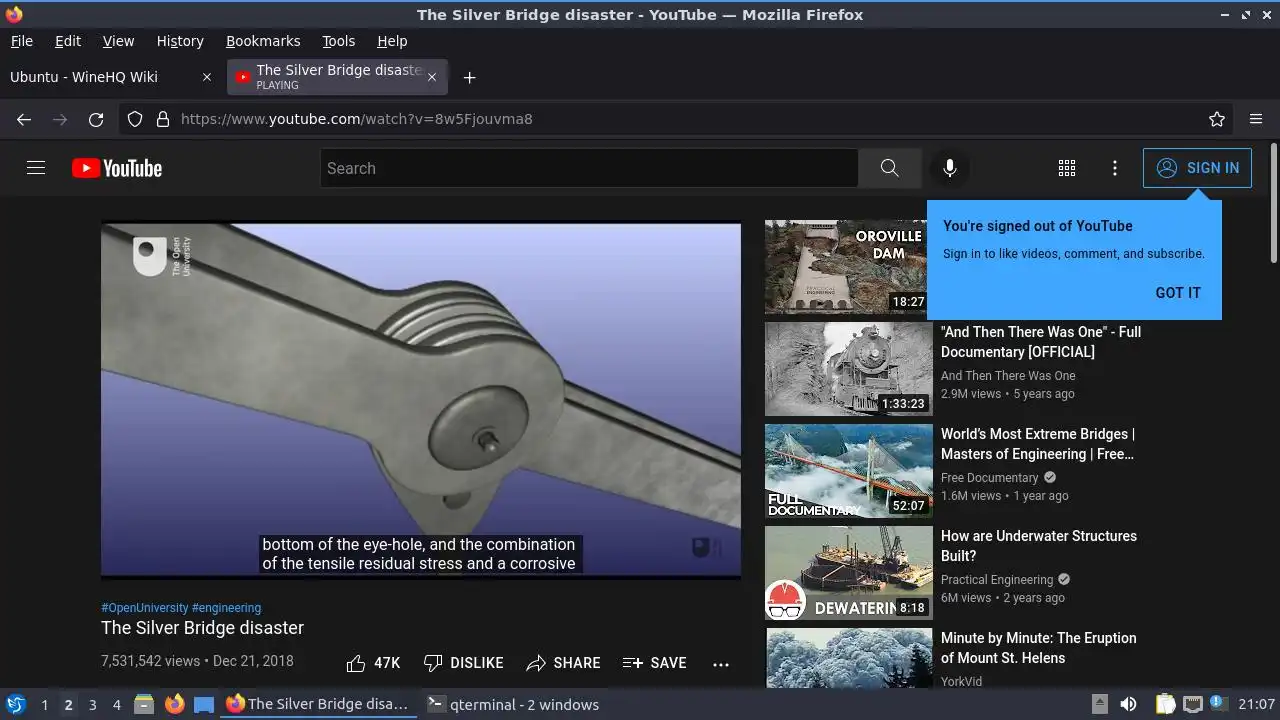Open tracking protection shield panel
The height and width of the screenshot is (720, 1280).
point(135,119)
